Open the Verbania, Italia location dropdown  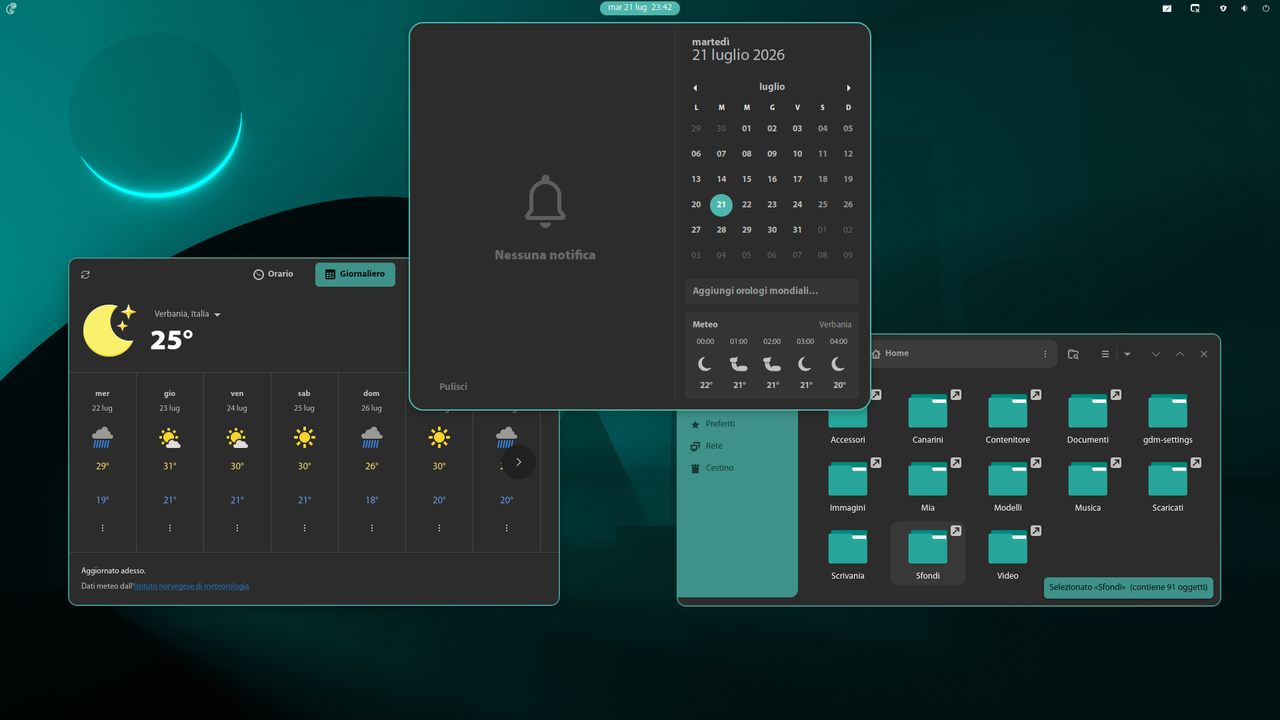(188, 314)
